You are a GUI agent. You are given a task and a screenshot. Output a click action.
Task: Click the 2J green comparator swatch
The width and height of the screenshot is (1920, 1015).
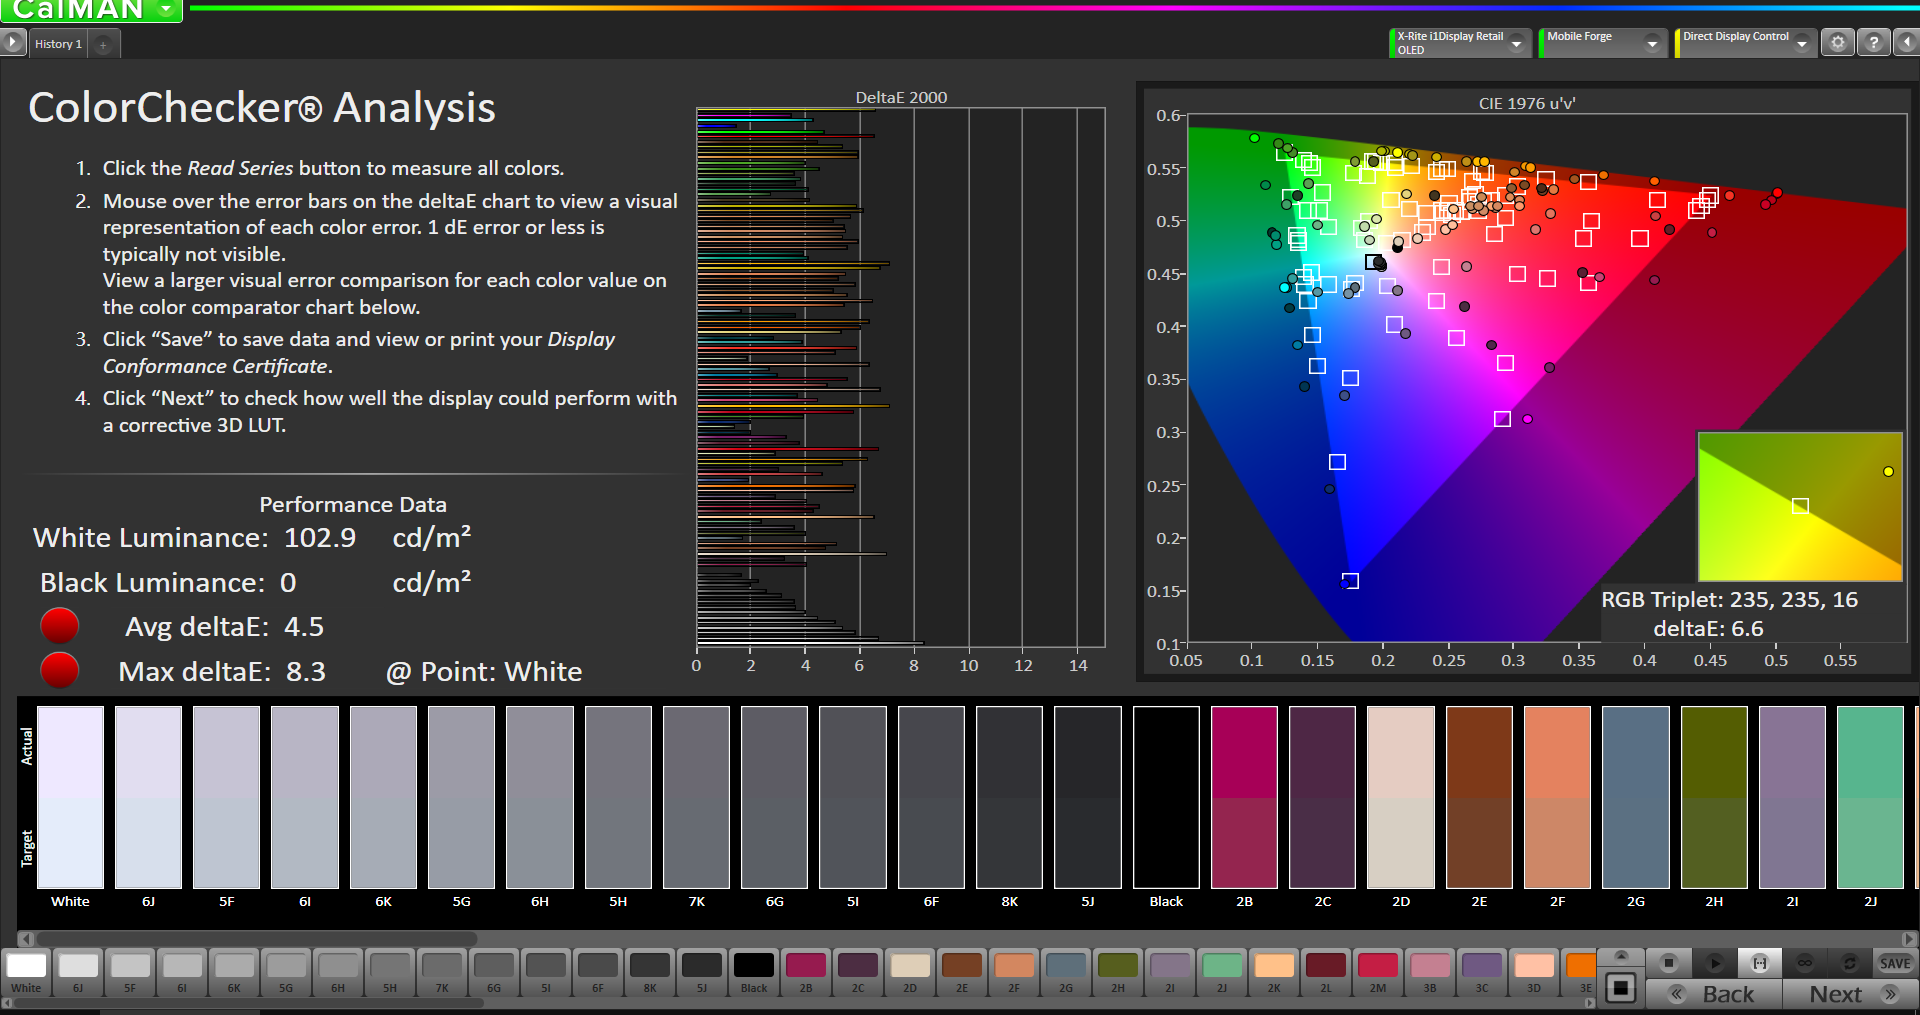point(1870,797)
